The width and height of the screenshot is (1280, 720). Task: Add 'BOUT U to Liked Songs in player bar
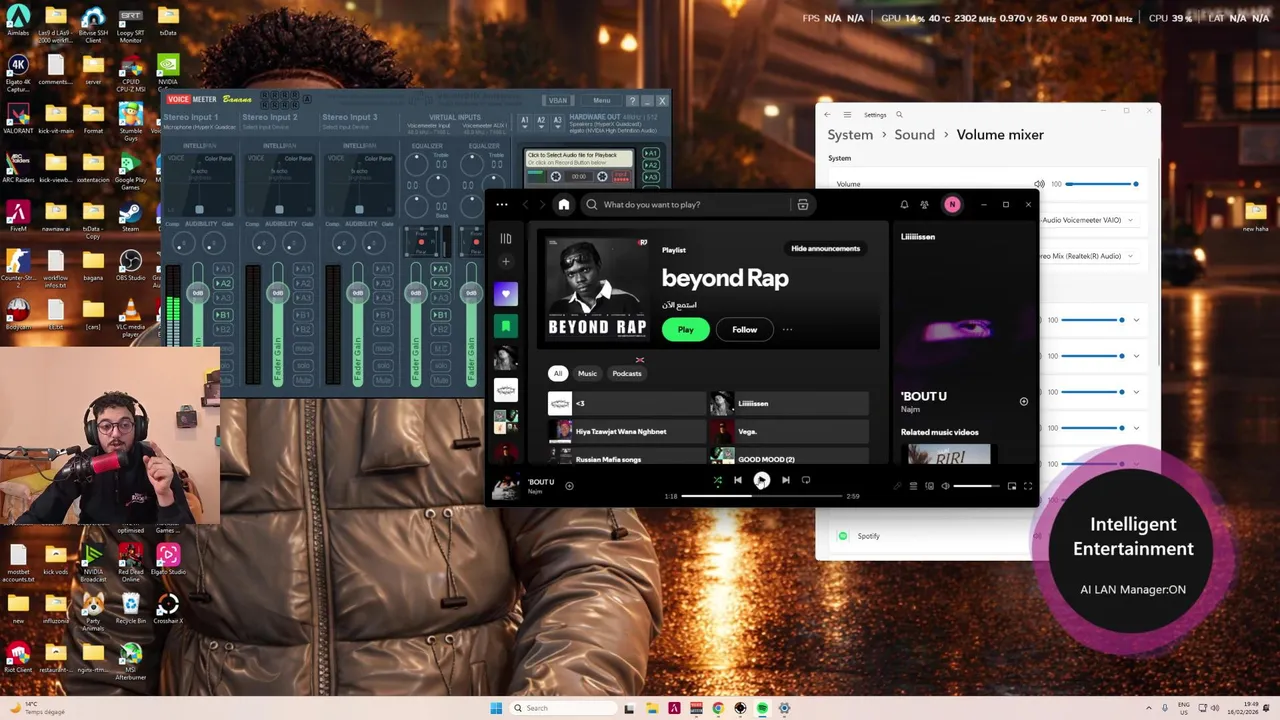[x=569, y=486]
